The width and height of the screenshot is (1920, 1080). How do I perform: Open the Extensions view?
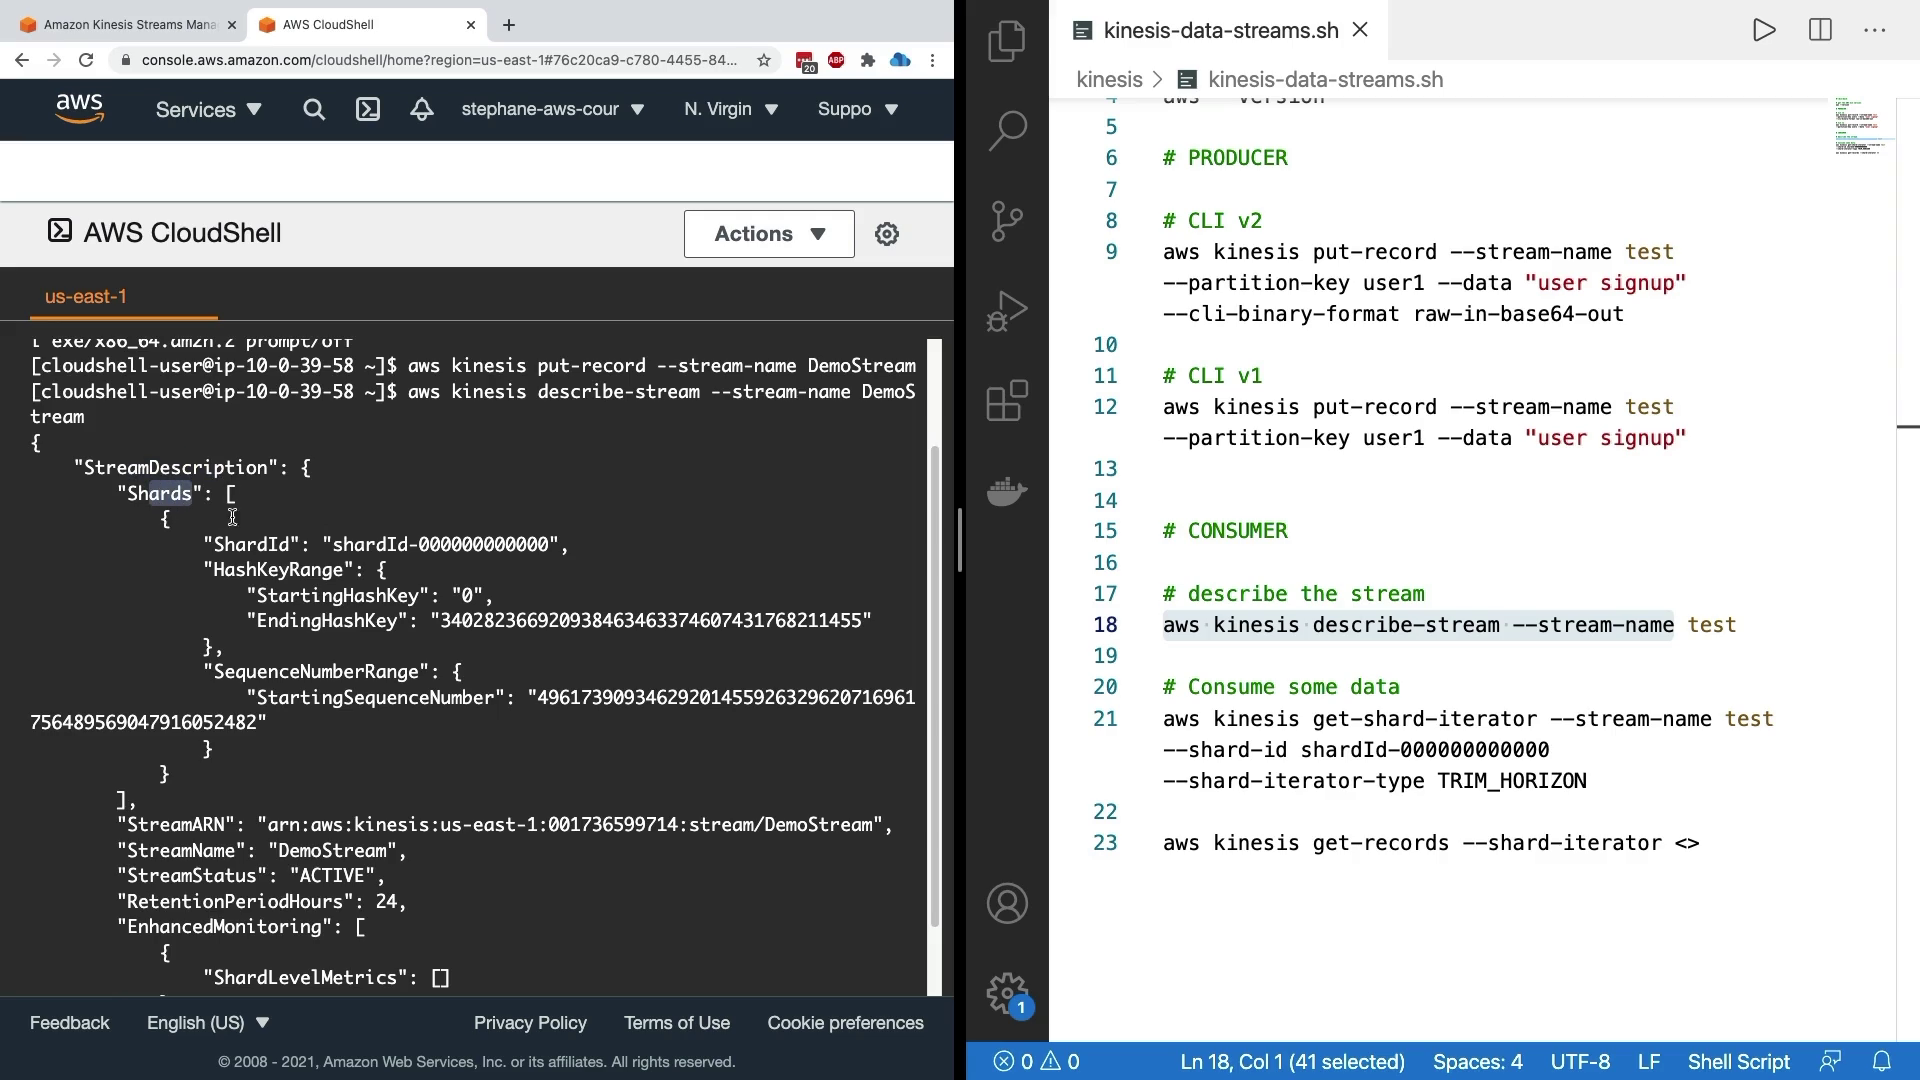coord(1007,401)
